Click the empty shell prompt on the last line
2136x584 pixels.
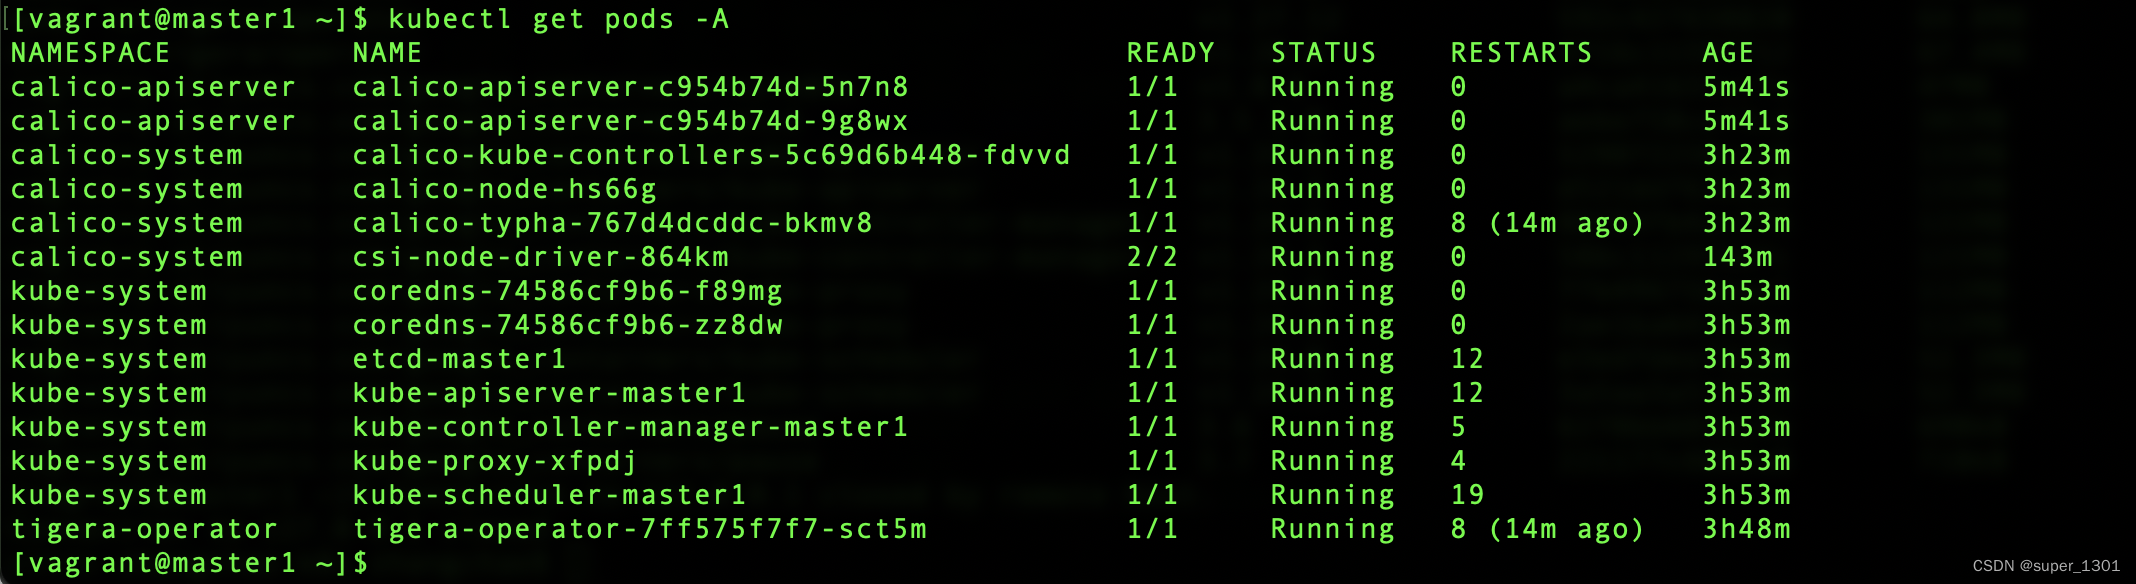(x=190, y=563)
